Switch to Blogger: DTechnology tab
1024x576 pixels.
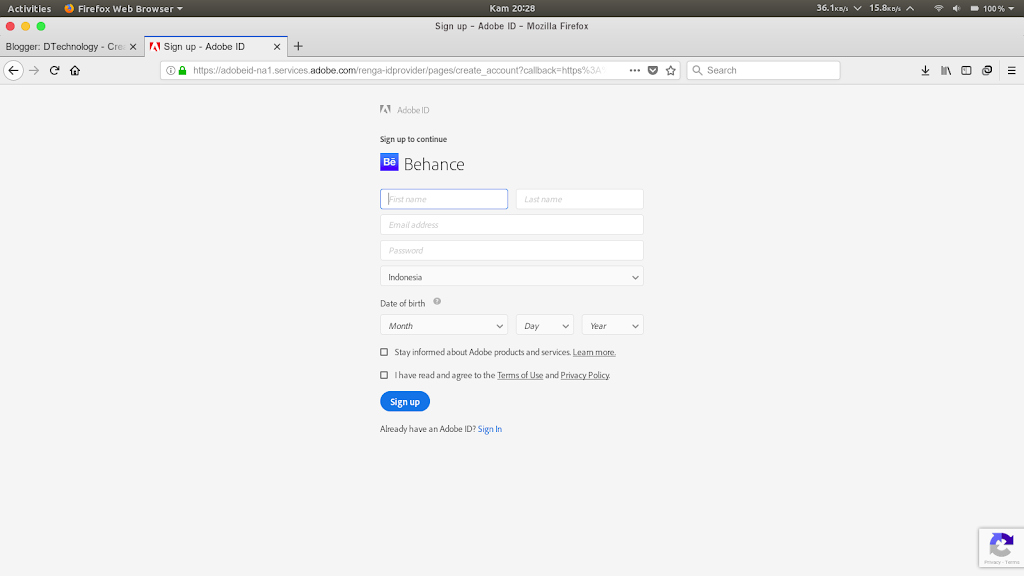66,46
